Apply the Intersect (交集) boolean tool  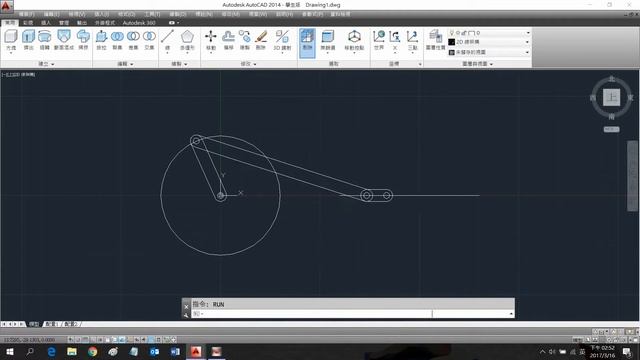click(149, 40)
